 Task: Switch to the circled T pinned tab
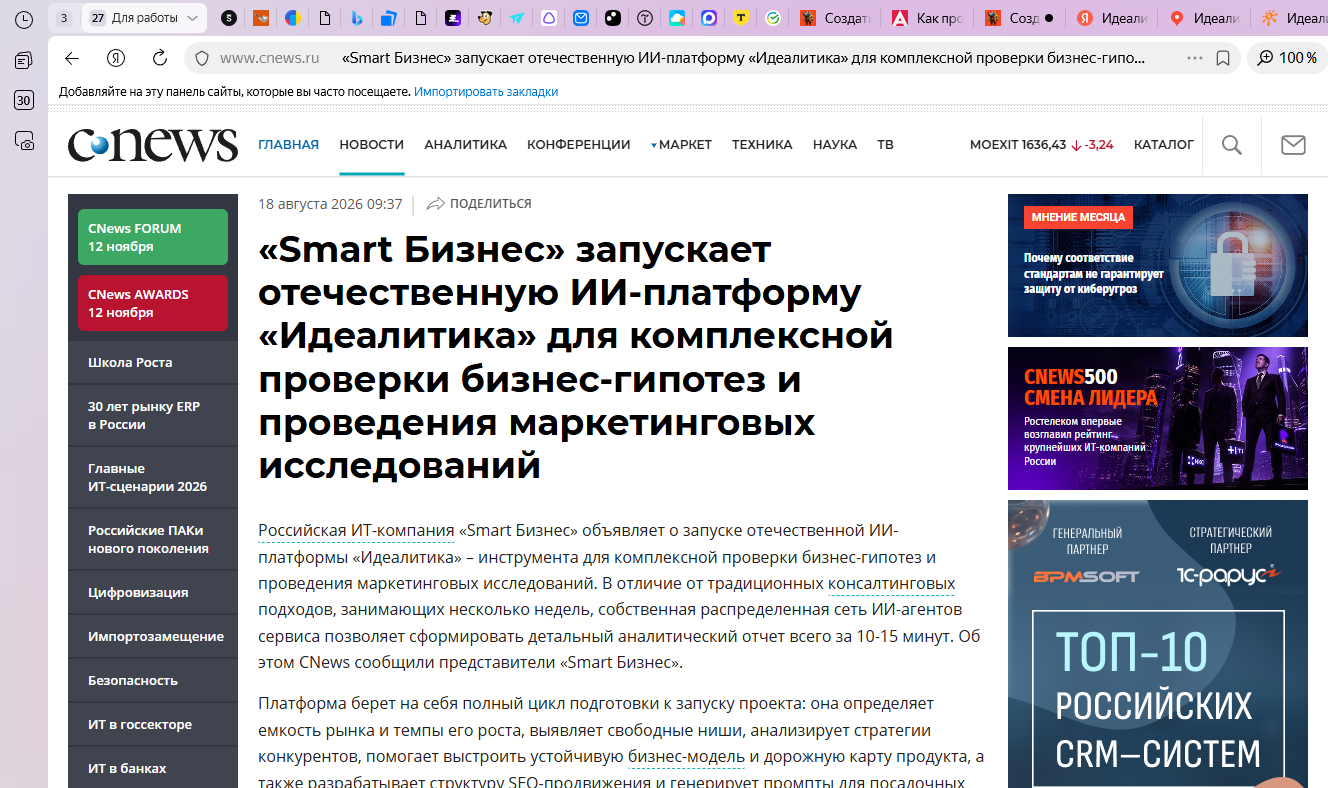coord(645,18)
